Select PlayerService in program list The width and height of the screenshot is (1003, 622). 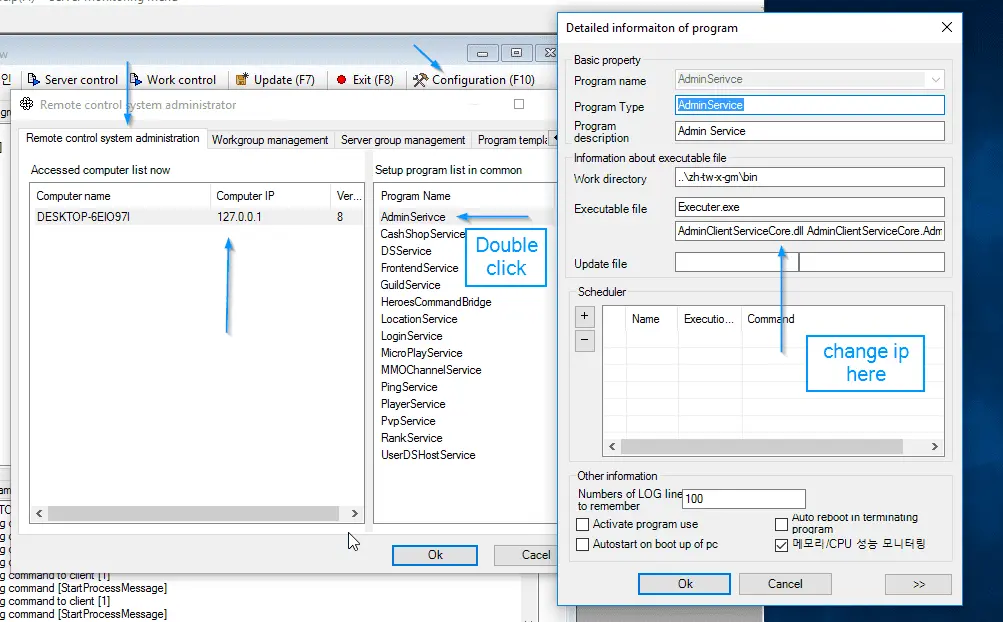pos(413,404)
